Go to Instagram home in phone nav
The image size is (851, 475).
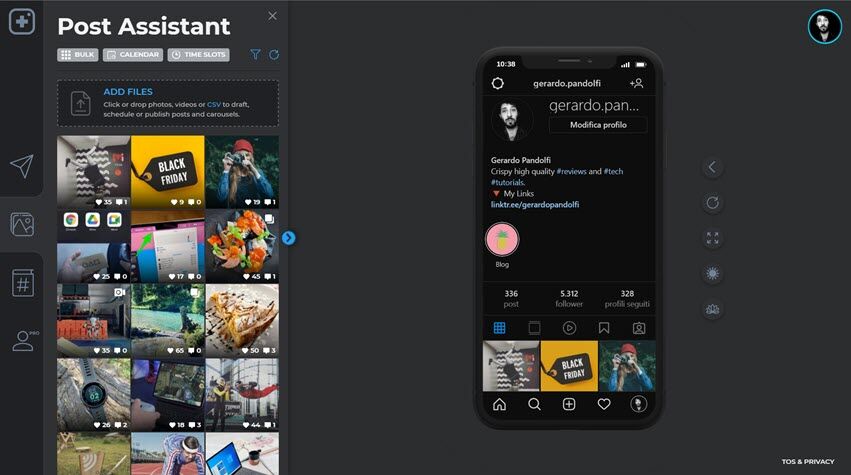pyautogui.click(x=499, y=404)
